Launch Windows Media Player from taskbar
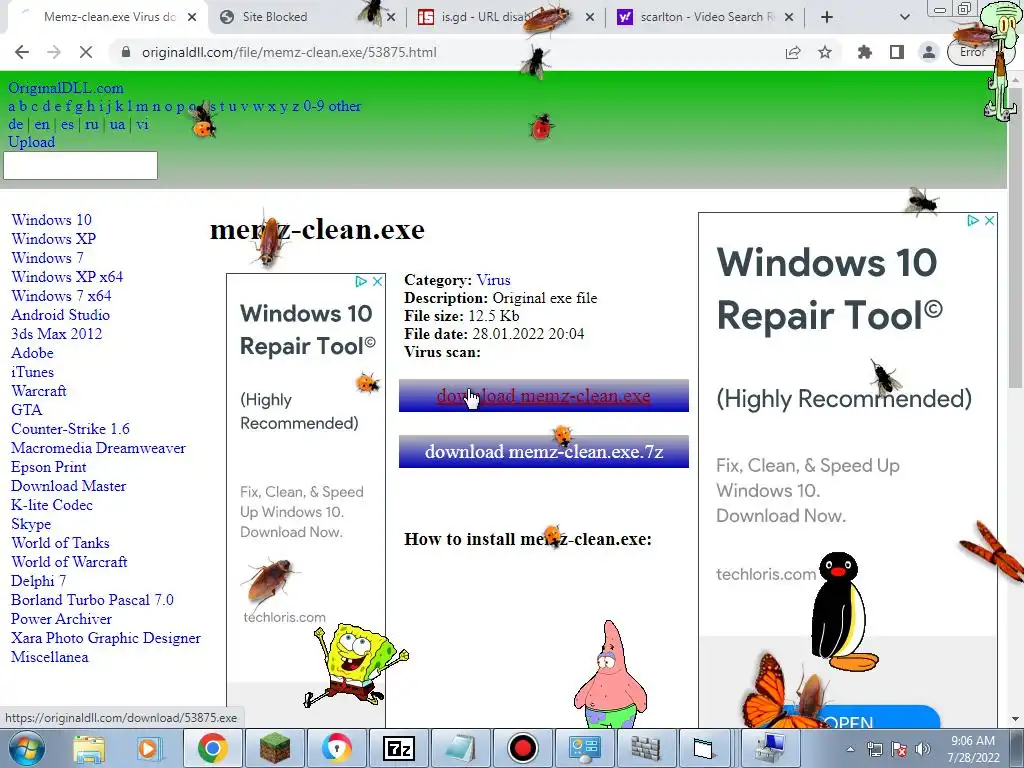 click(x=148, y=749)
